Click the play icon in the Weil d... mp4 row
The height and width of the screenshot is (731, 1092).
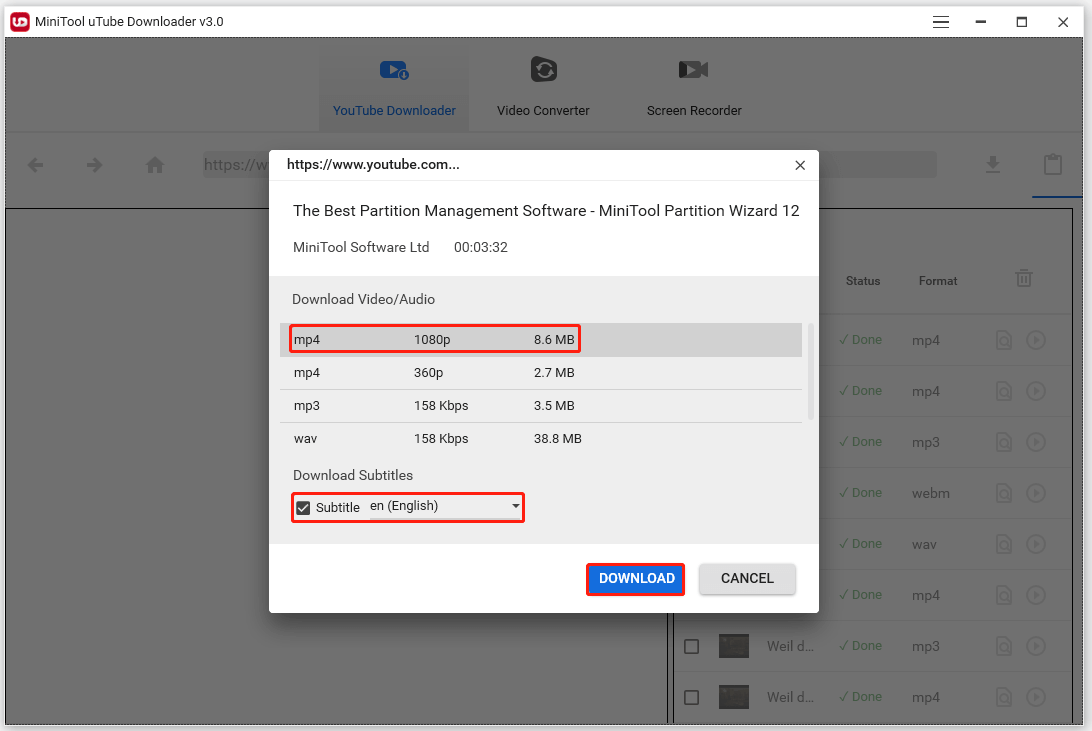tap(1036, 697)
